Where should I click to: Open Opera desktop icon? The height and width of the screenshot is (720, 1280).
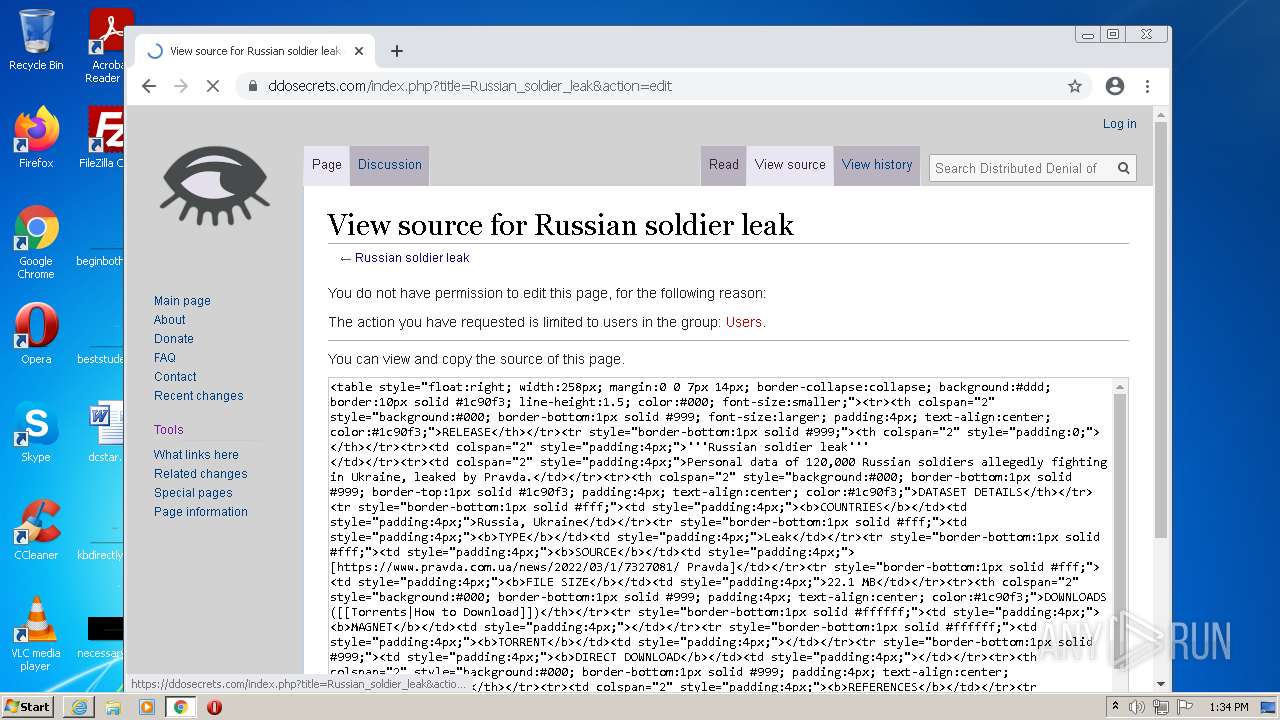click(36, 334)
